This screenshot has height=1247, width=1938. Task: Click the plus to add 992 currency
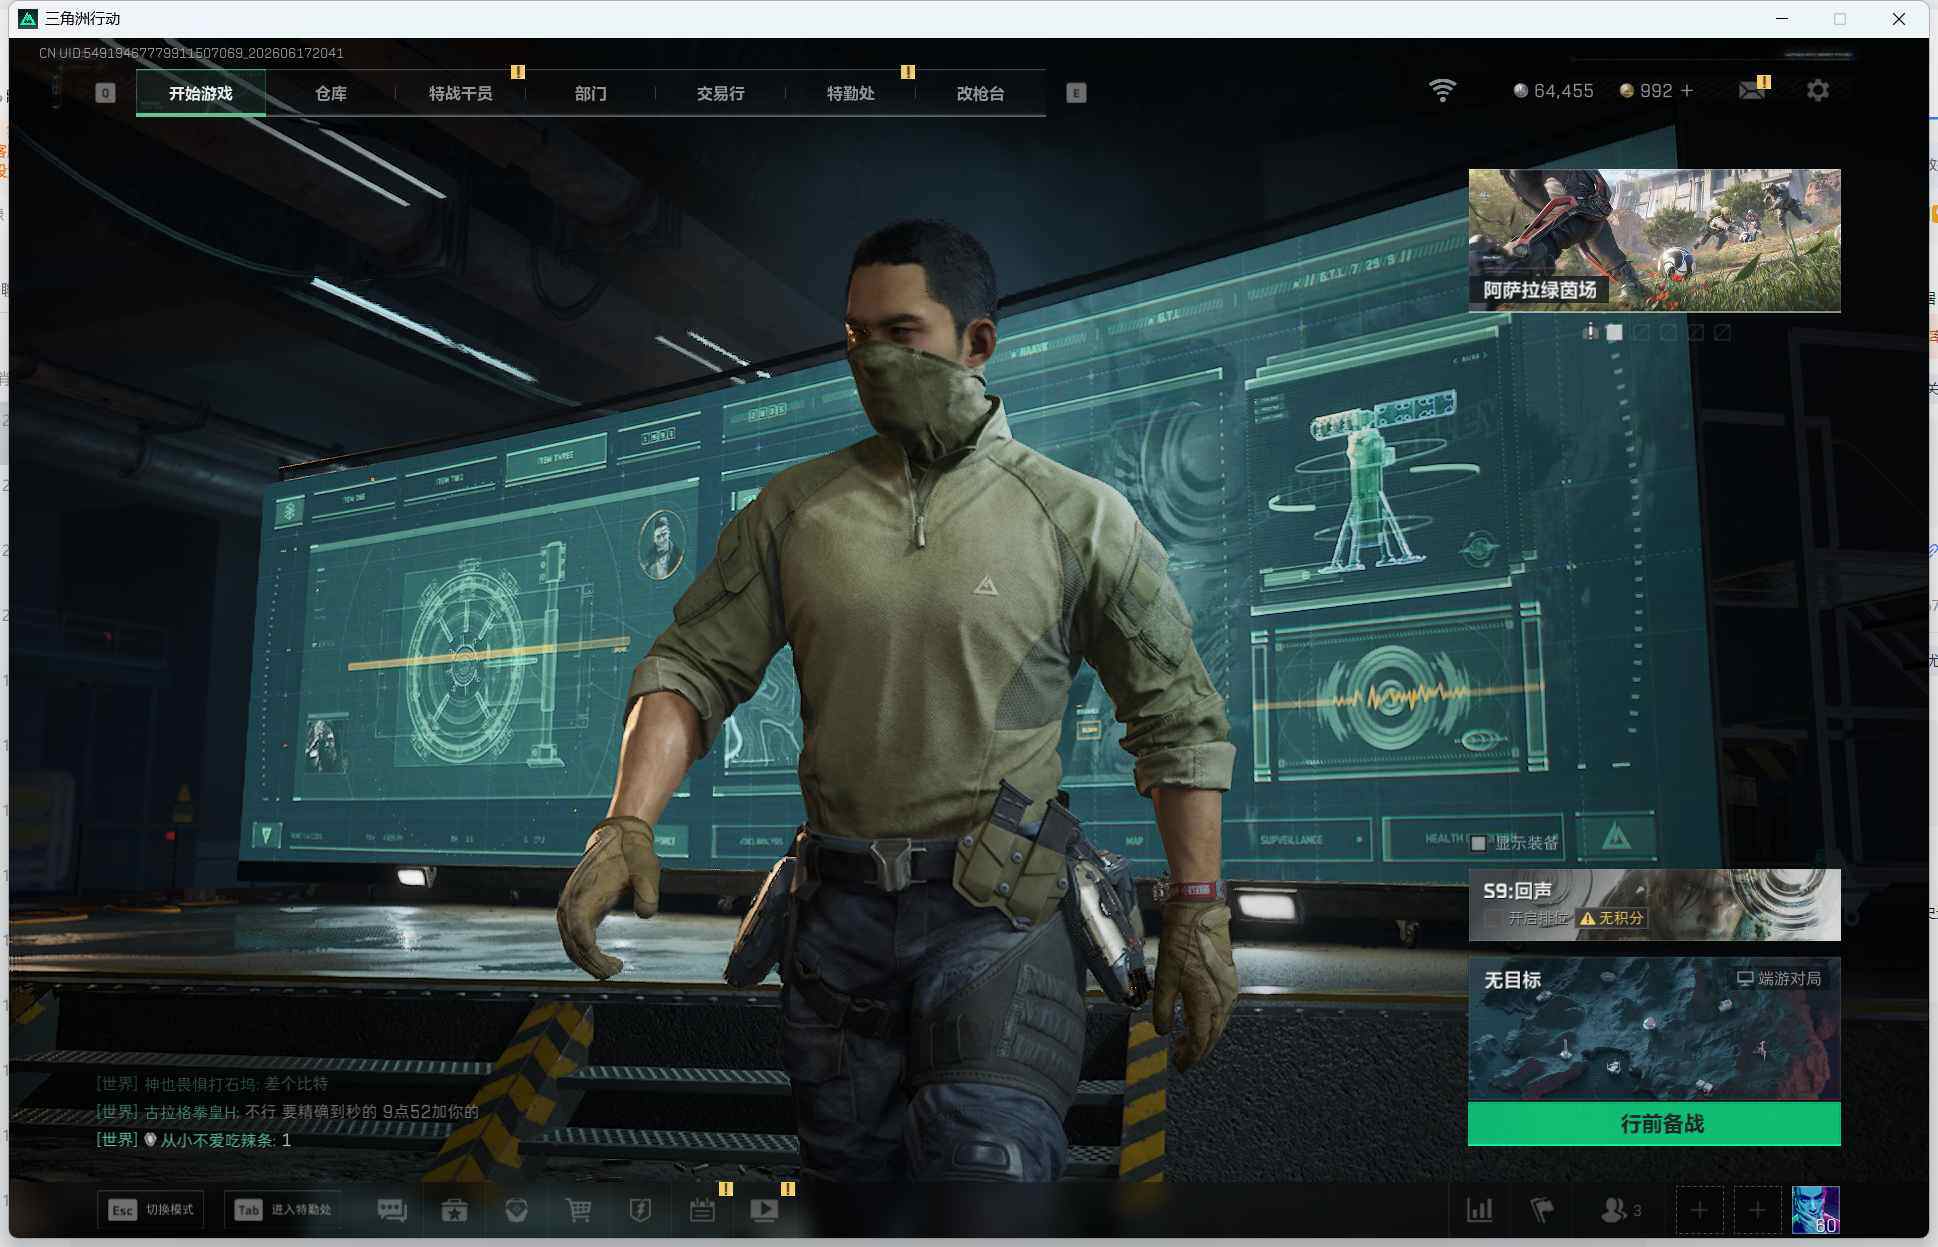(1687, 90)
